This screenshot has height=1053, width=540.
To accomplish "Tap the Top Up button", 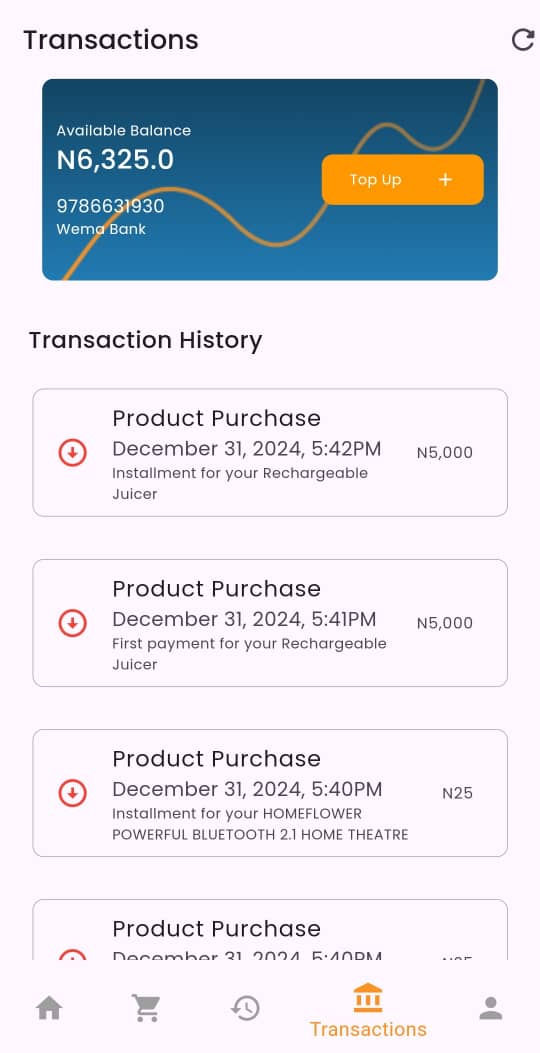I will 402,179.
